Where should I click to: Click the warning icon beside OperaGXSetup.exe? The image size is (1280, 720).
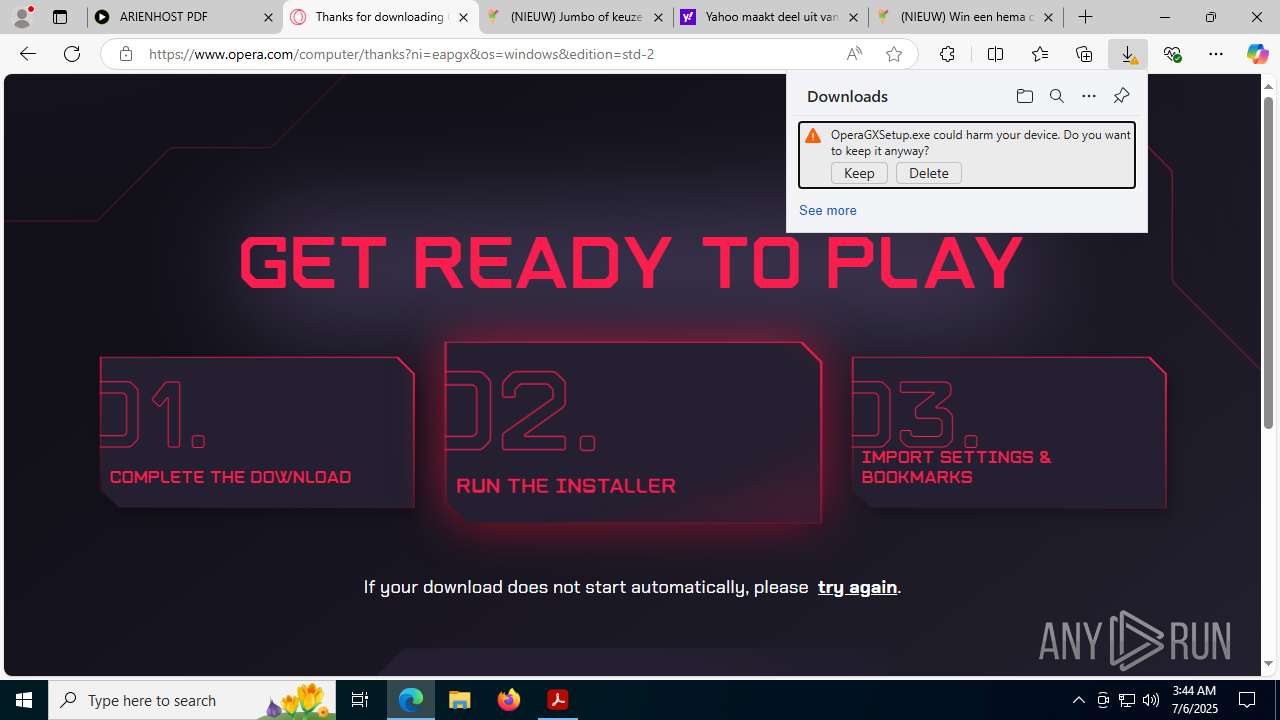[x=813, y=136]
